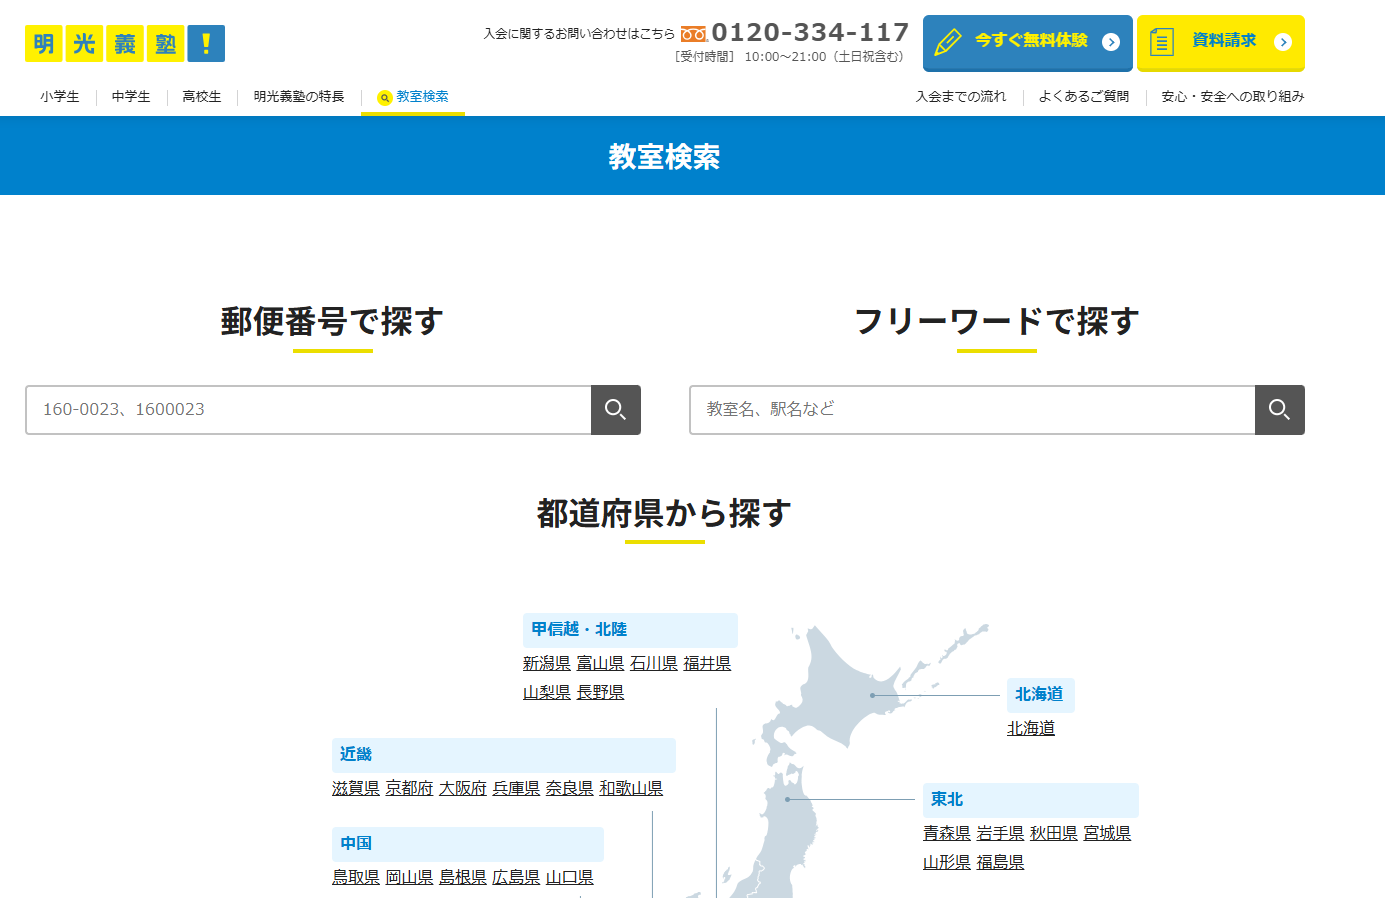The image size is (1385, 898).
Task: Open よくあるご質問 link
Action: 1084,97
